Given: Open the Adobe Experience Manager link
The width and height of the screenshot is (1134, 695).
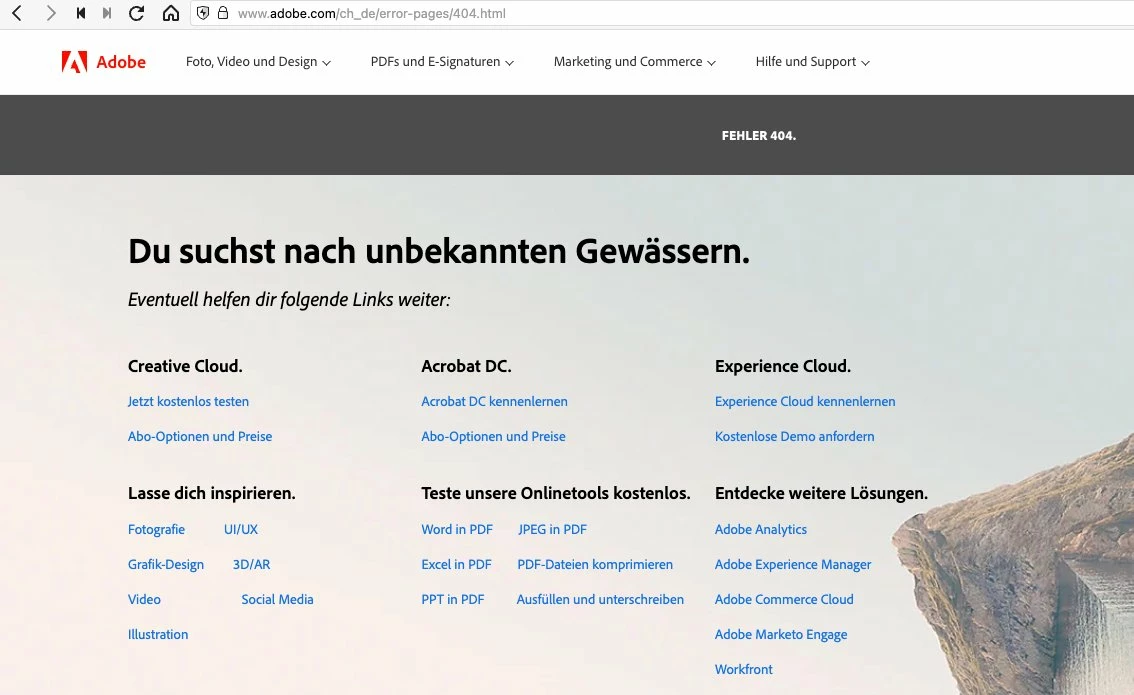Looking at the screenshot, I should coord(793,564).
